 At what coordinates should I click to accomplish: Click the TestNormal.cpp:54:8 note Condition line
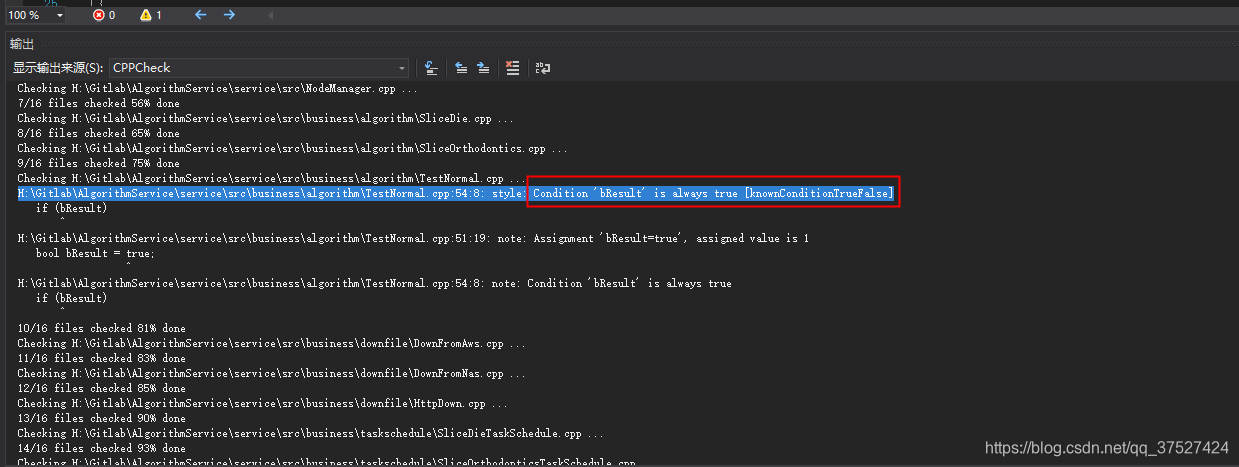click(x=374, y=283)
